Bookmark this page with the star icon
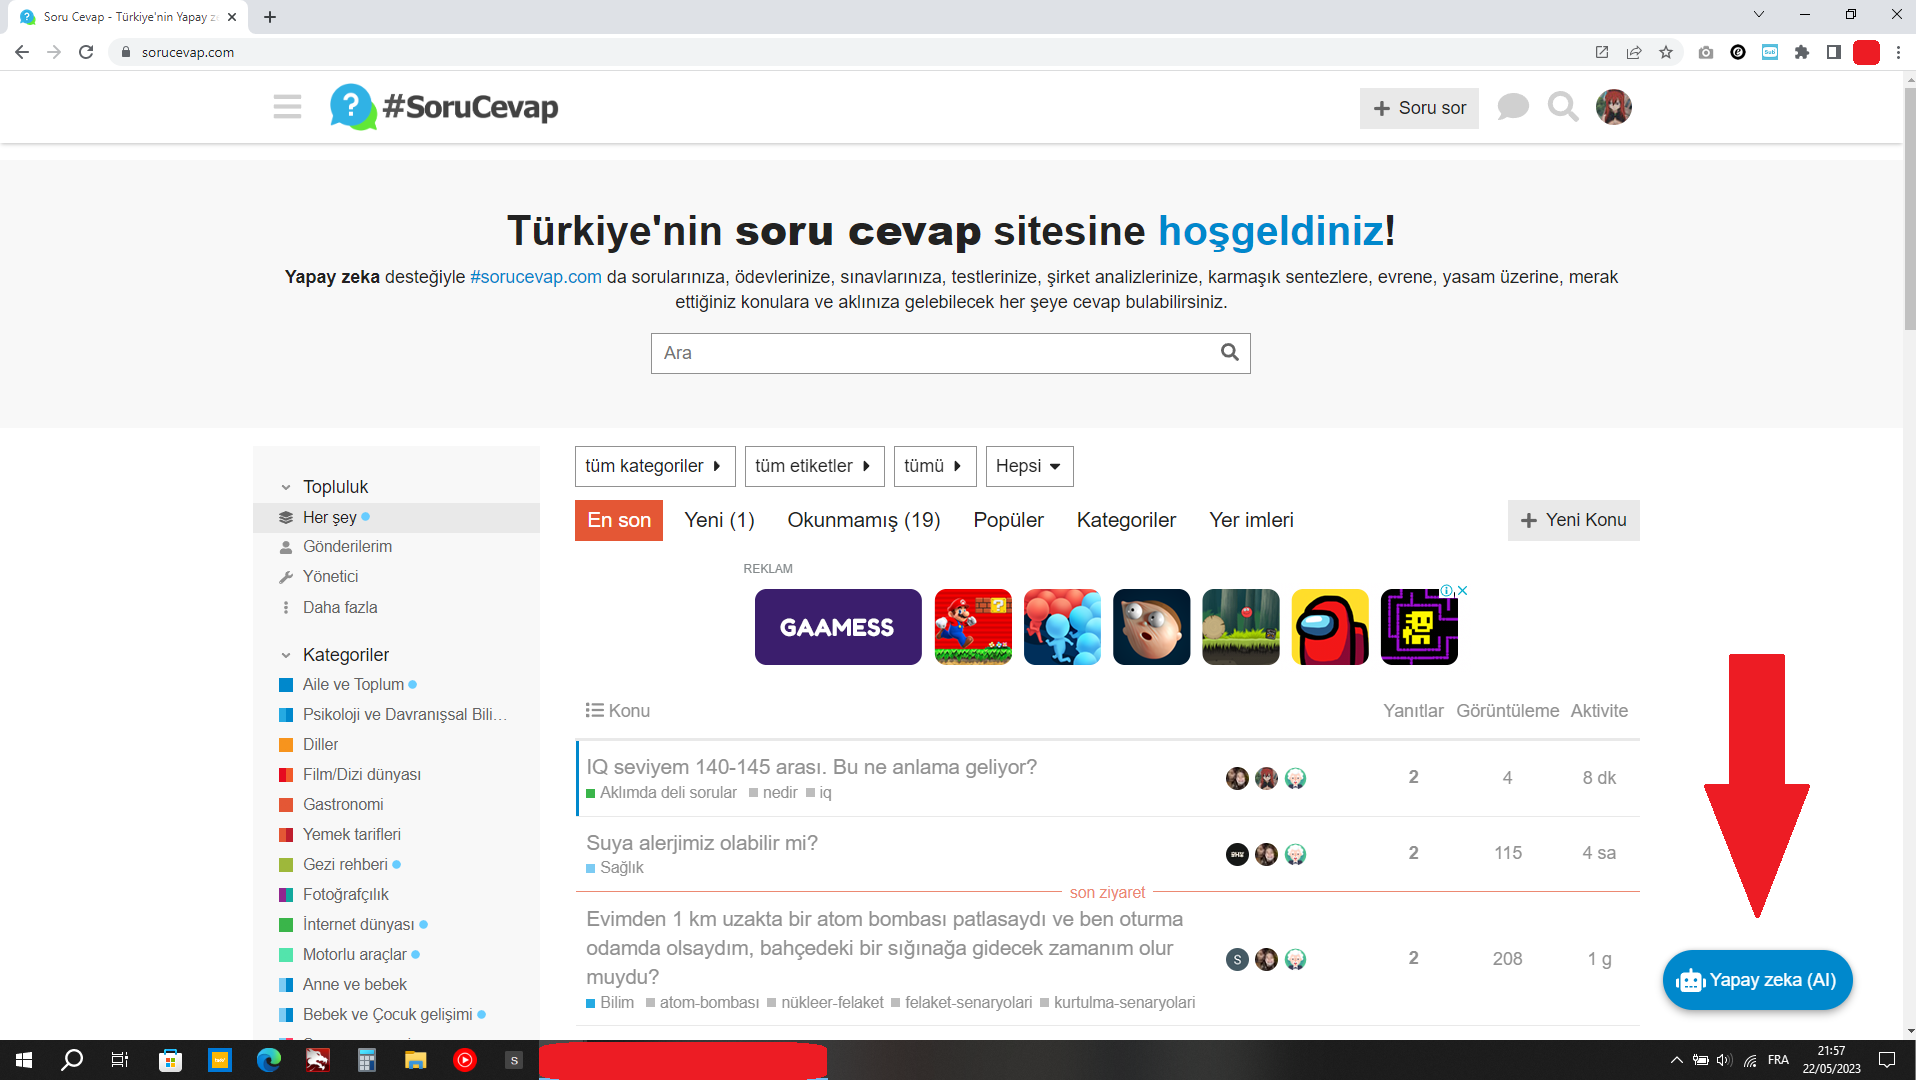The height and width of the screenshot is (1080, 1916). tap(1666, 52)
